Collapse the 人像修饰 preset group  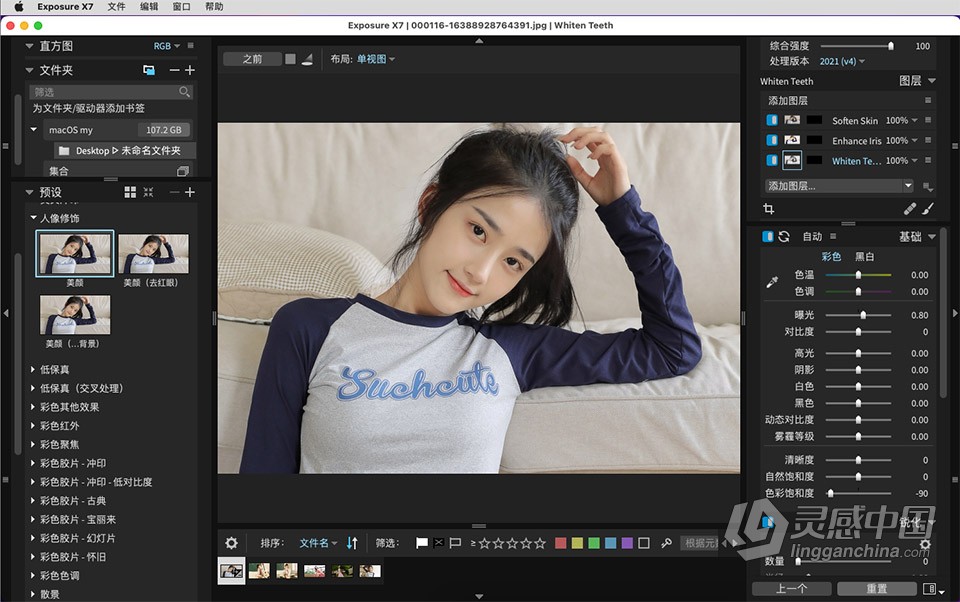[x=34, y=217]
